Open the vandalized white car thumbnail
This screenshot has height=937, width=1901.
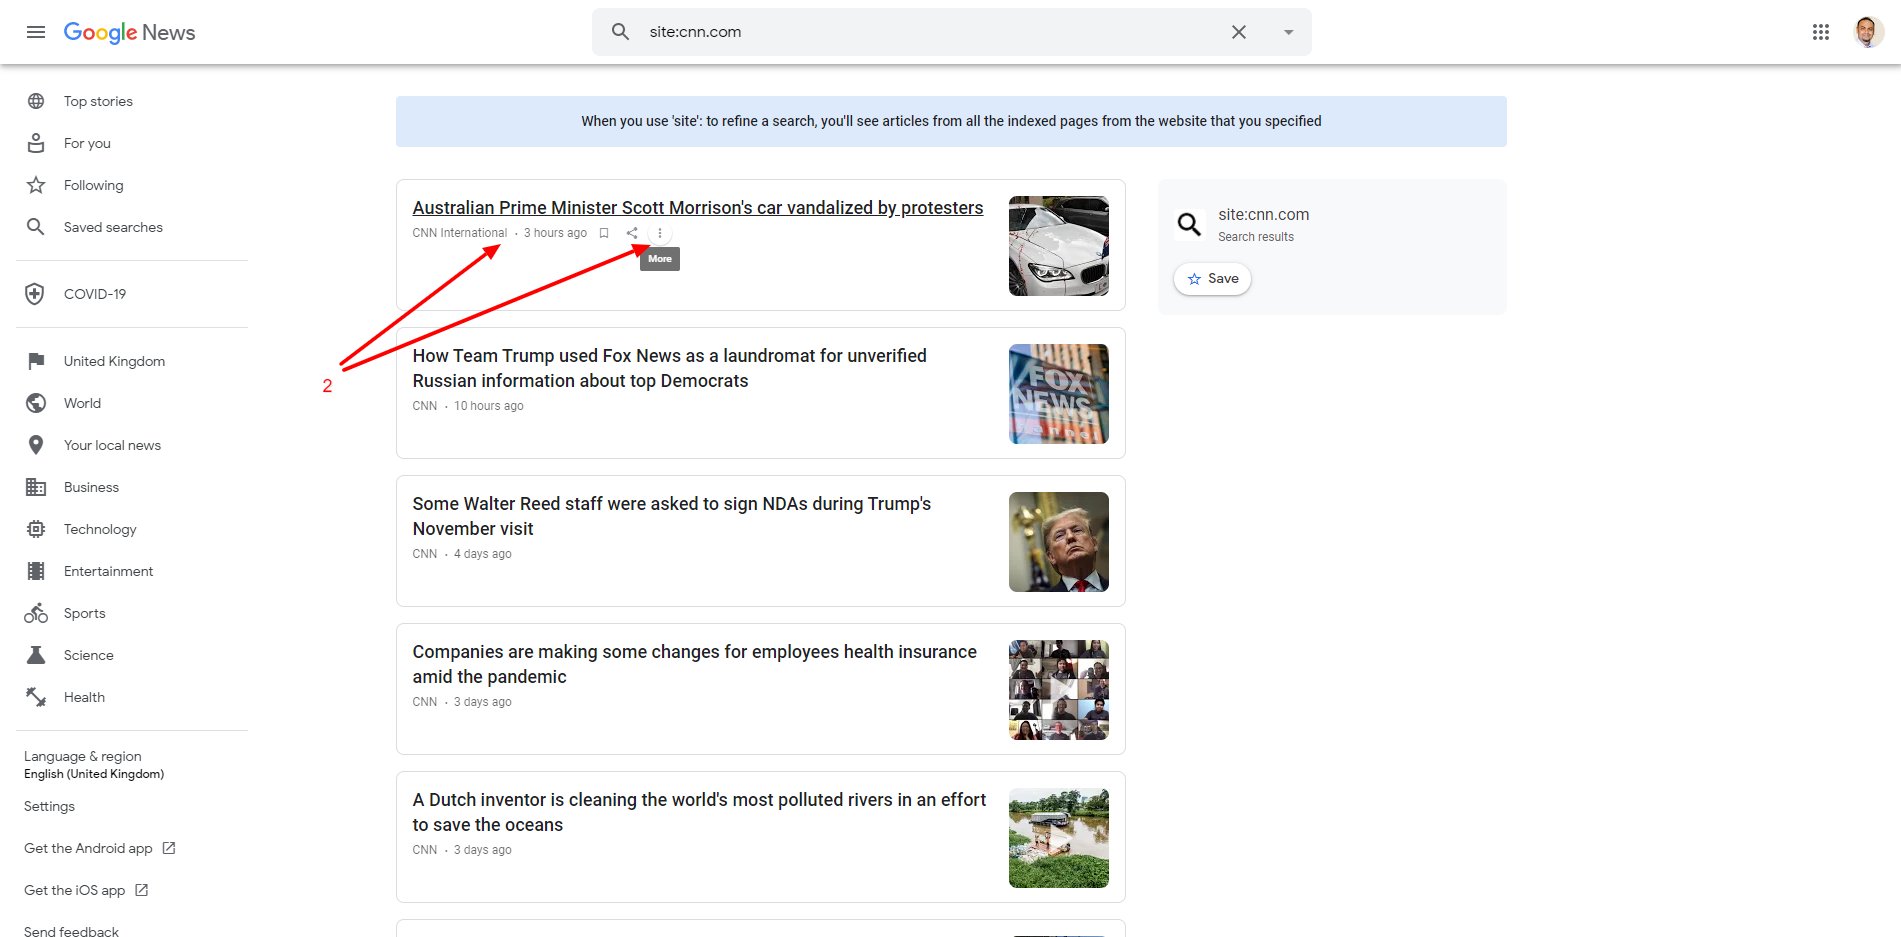pos(1058,246)
